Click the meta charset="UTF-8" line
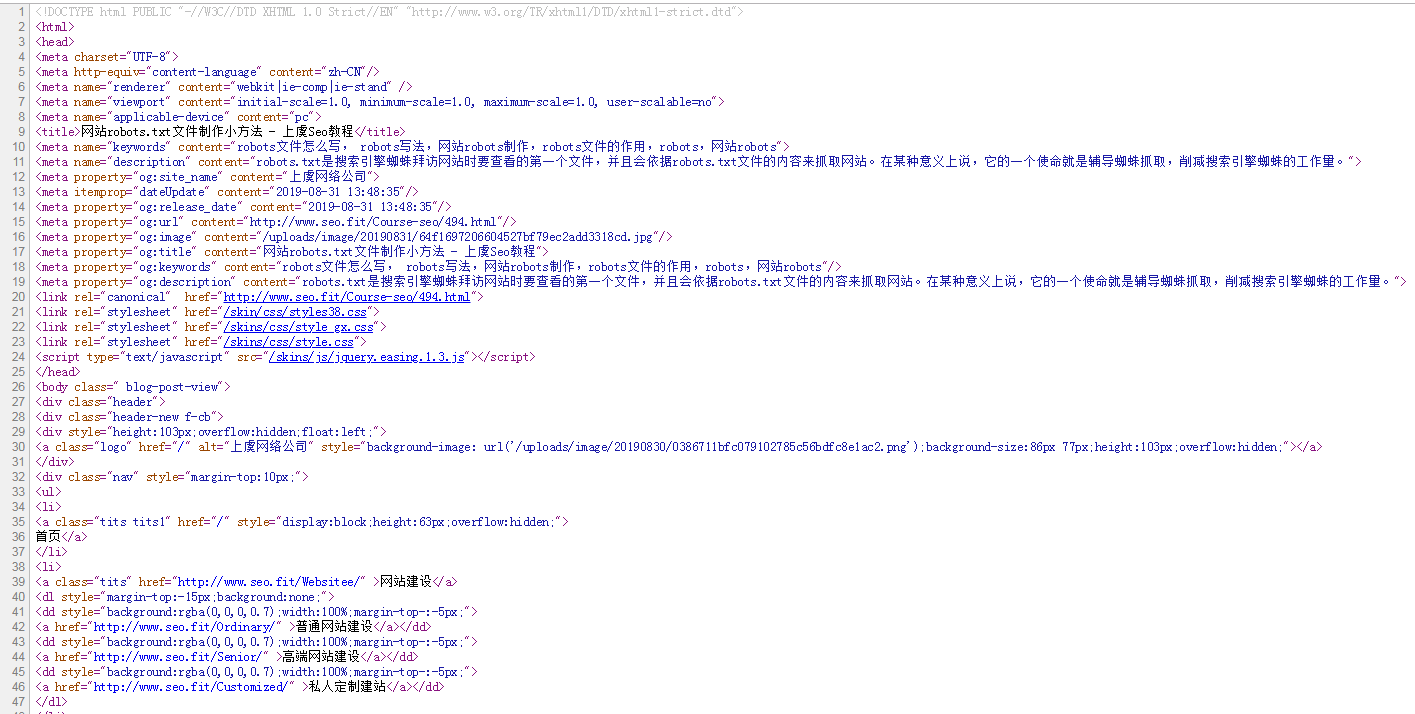 click(107, 57)
